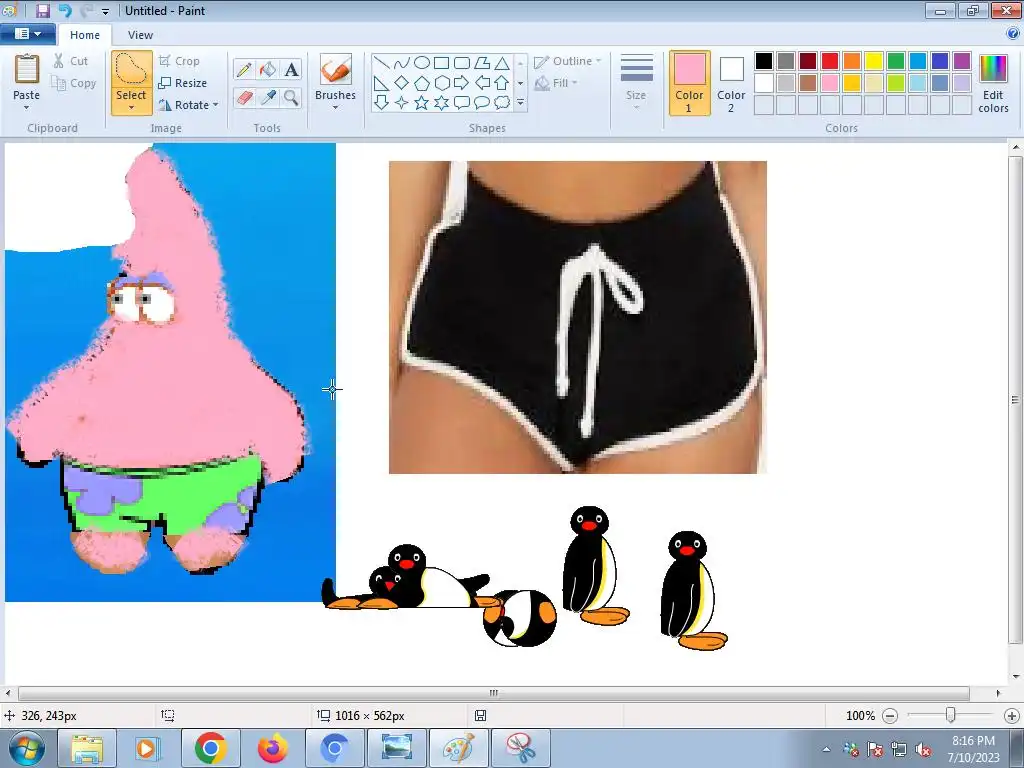Choose the Curve shape
1024x768 pixels.
pos(402,63)
